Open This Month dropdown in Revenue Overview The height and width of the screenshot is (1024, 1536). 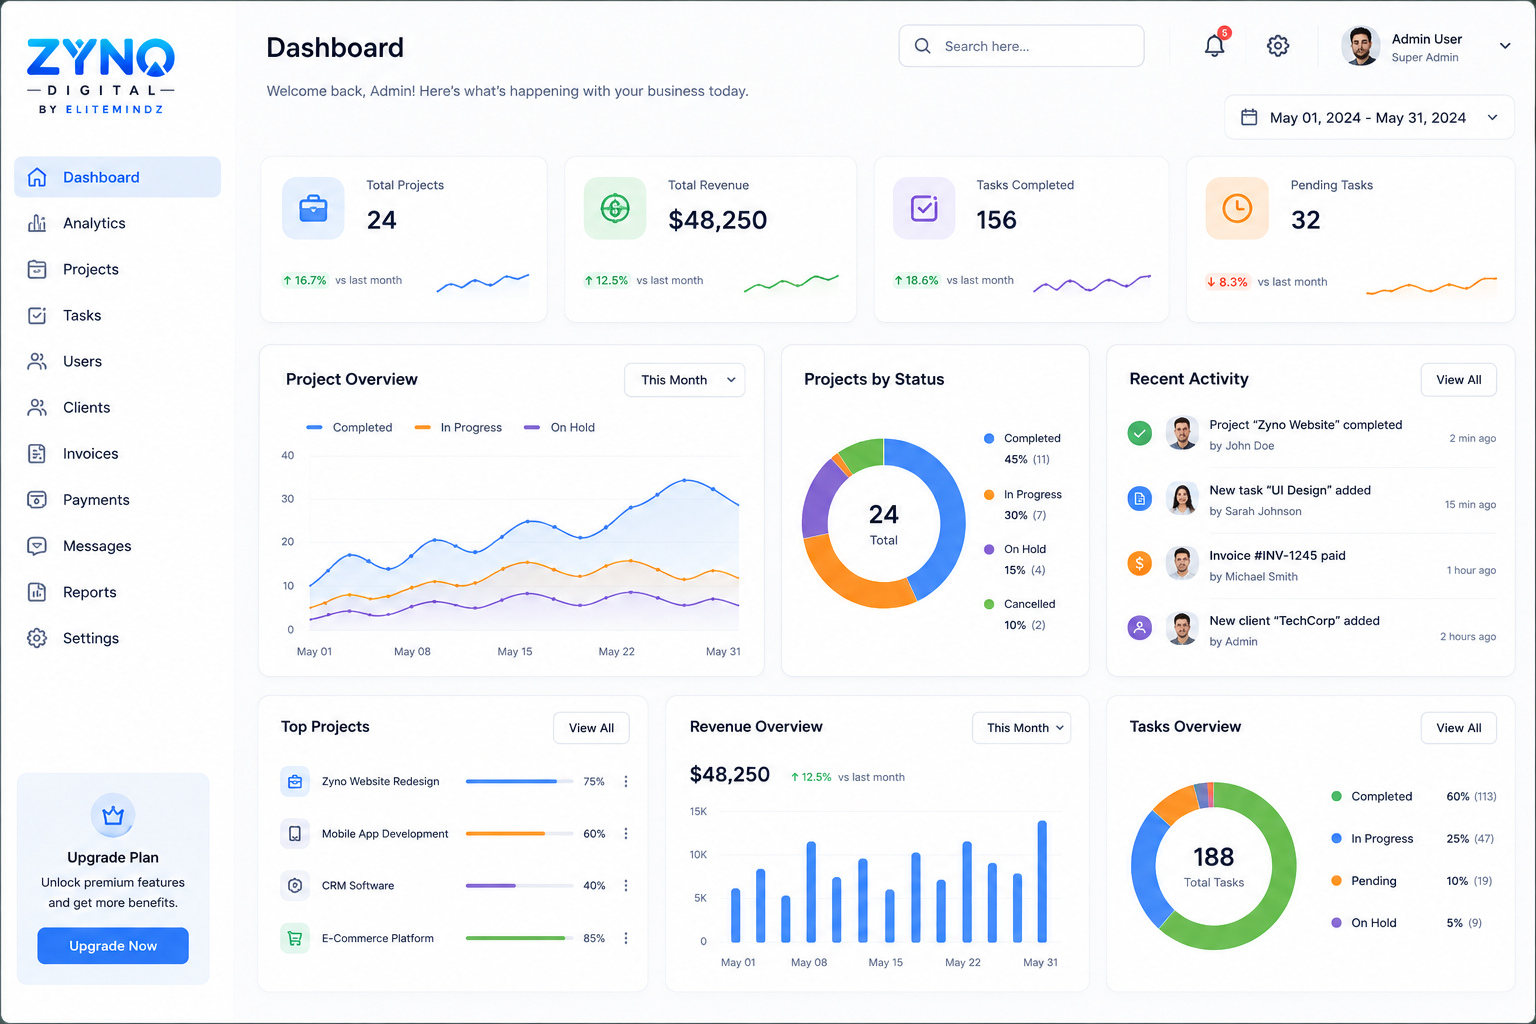click(x=1021, y=728)
